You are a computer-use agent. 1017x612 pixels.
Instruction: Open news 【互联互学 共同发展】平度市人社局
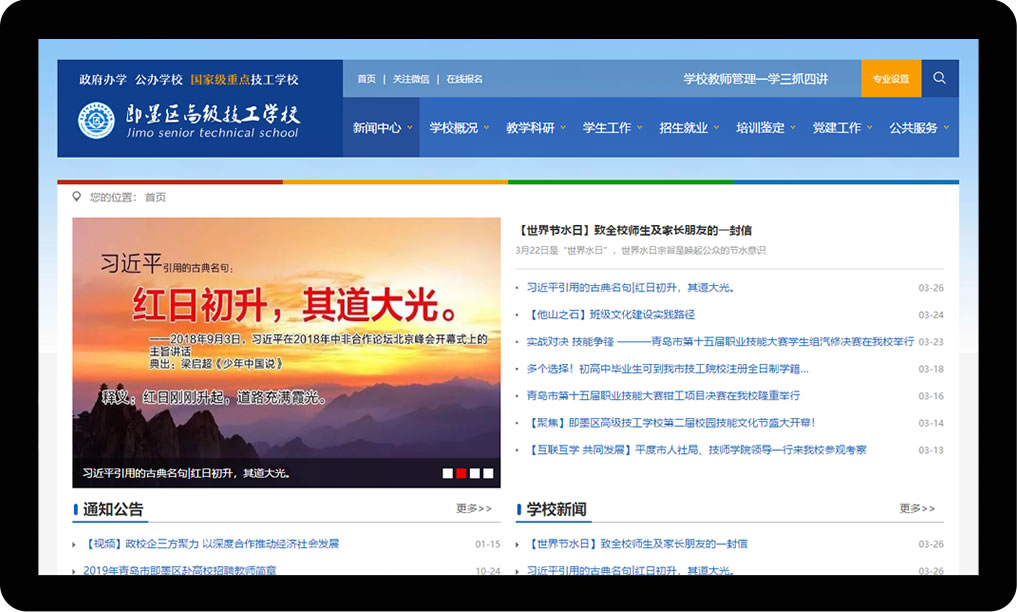pos(697,450)
